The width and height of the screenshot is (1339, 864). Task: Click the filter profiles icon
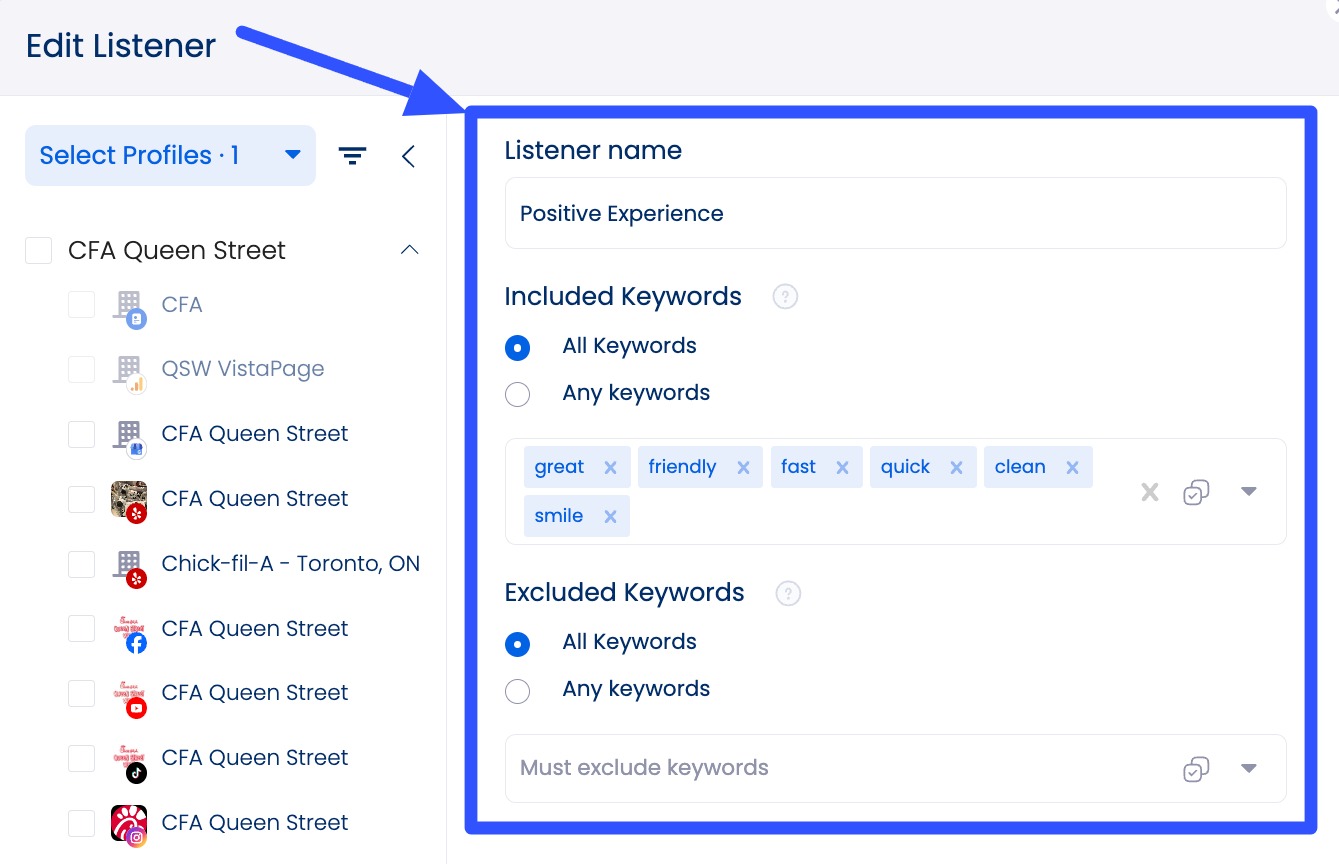click(352, 156)
